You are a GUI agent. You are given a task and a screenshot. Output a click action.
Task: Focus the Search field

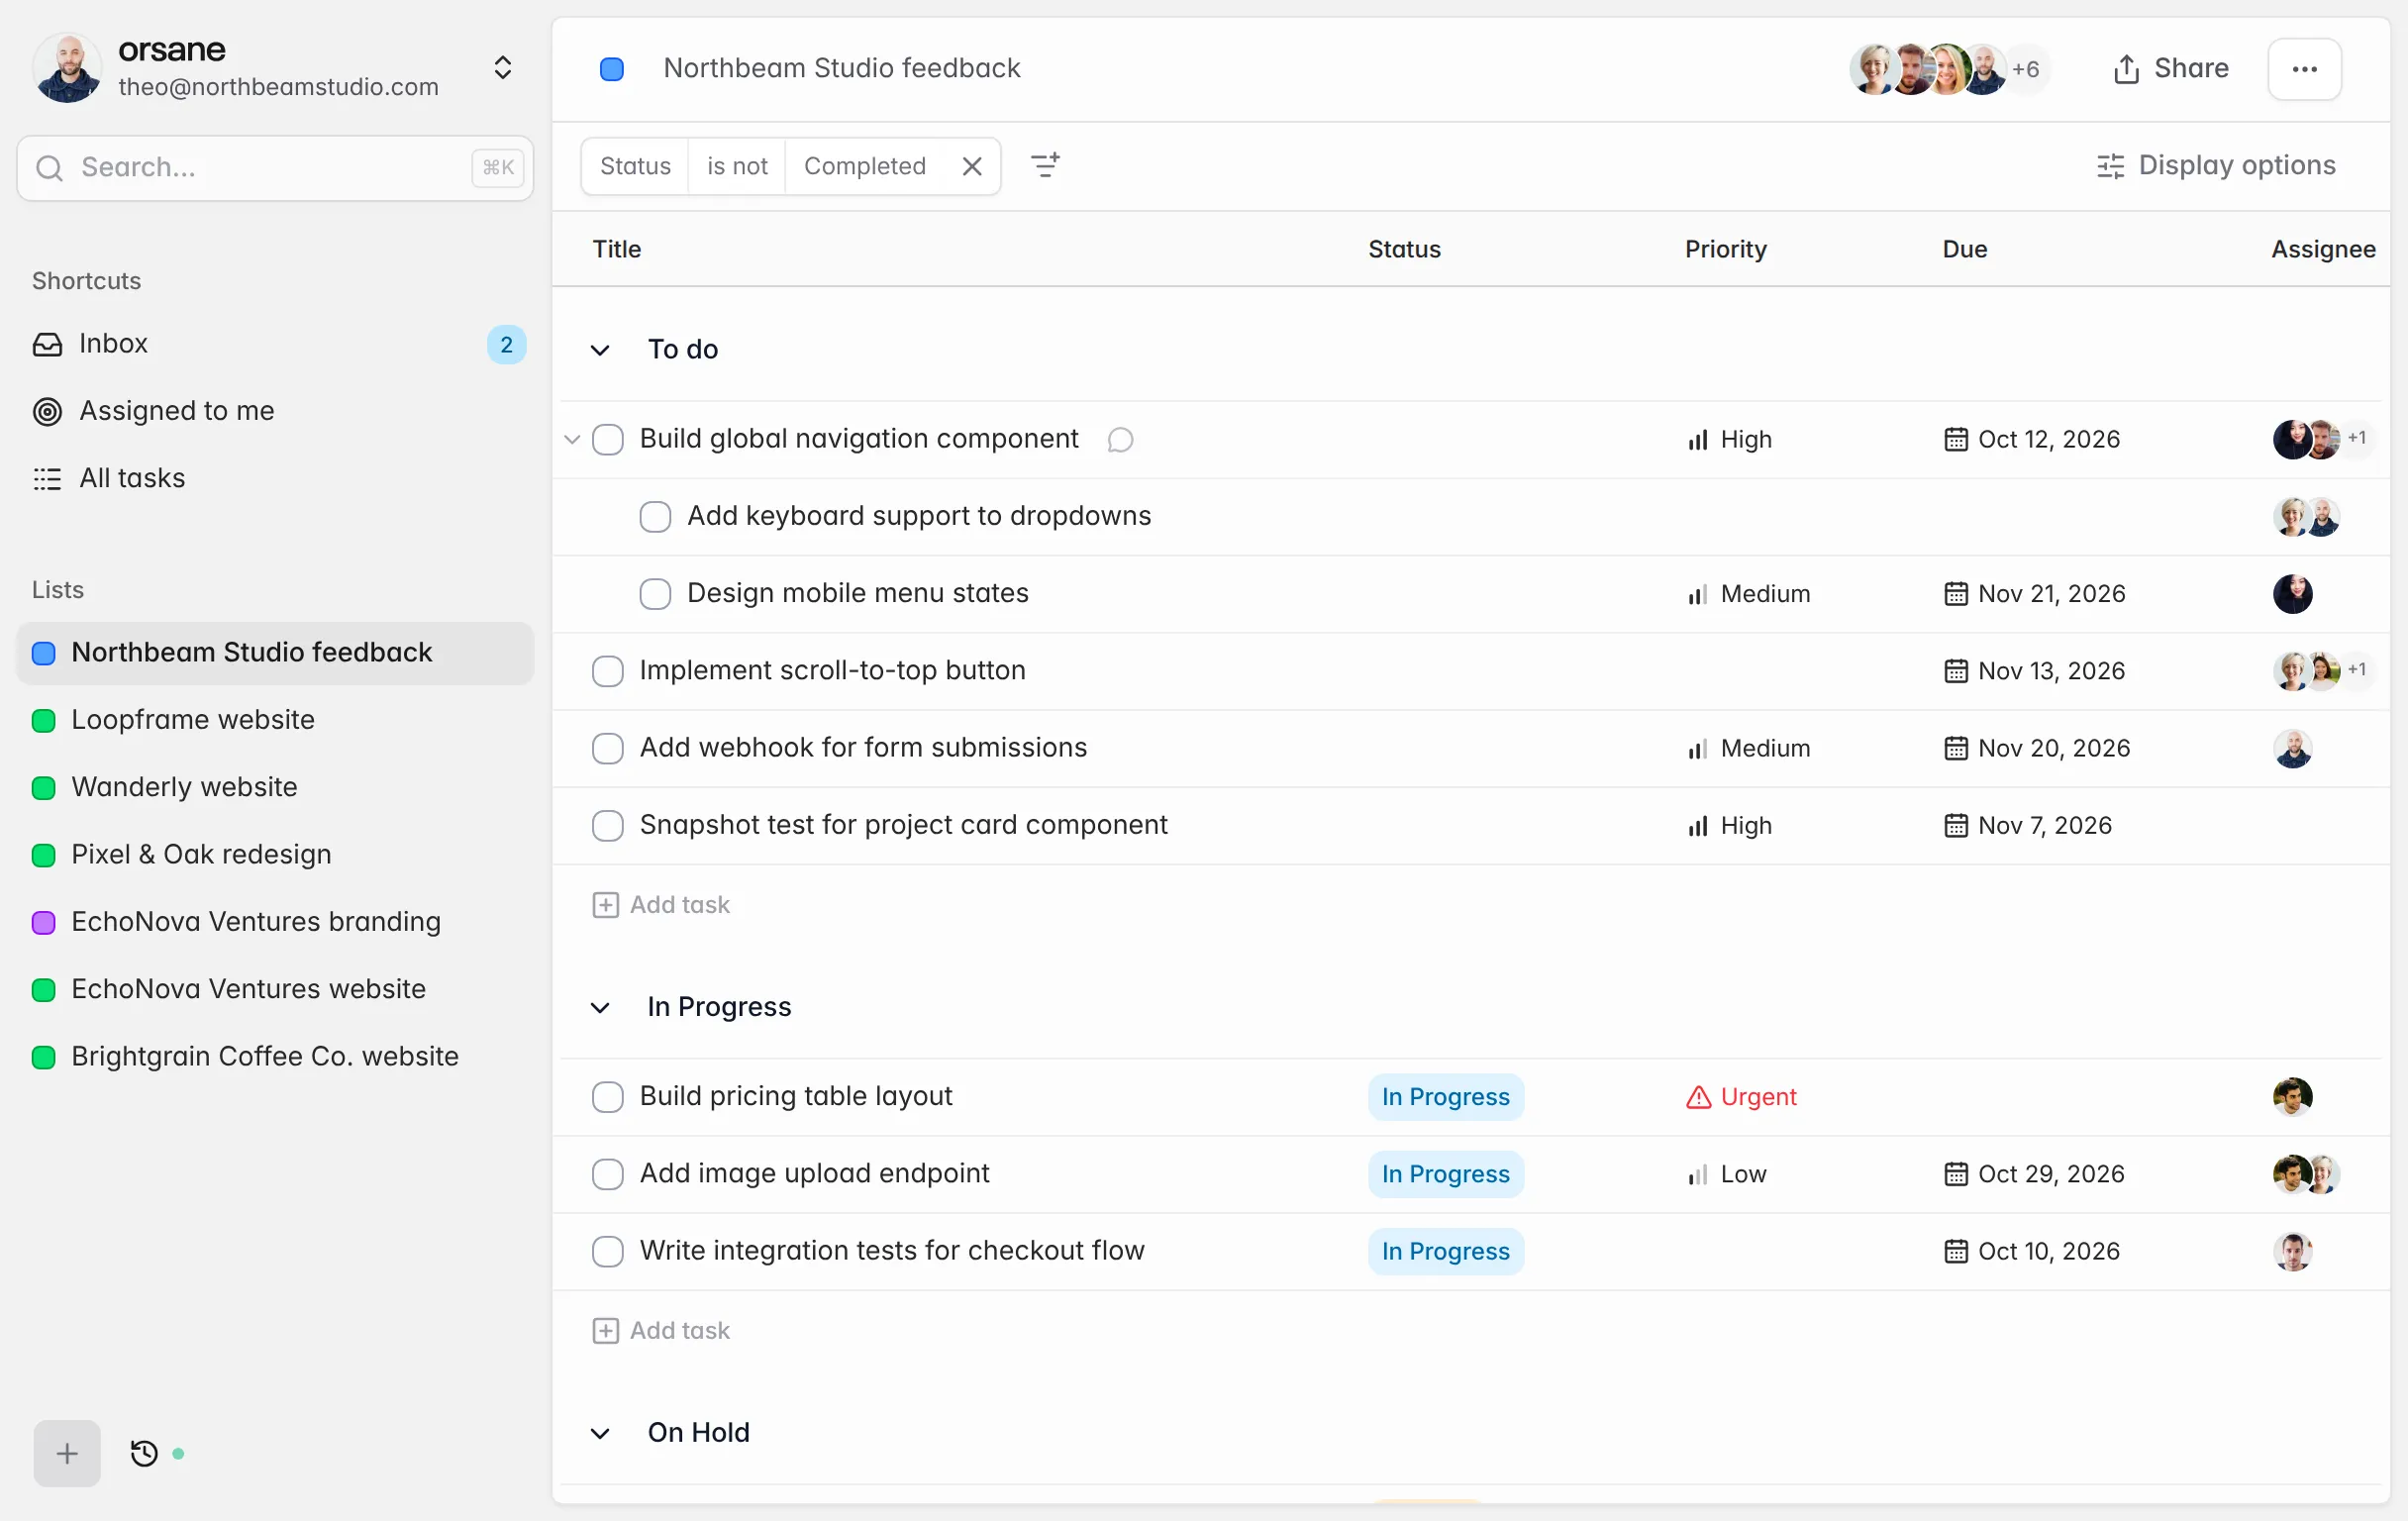[275, 168]
